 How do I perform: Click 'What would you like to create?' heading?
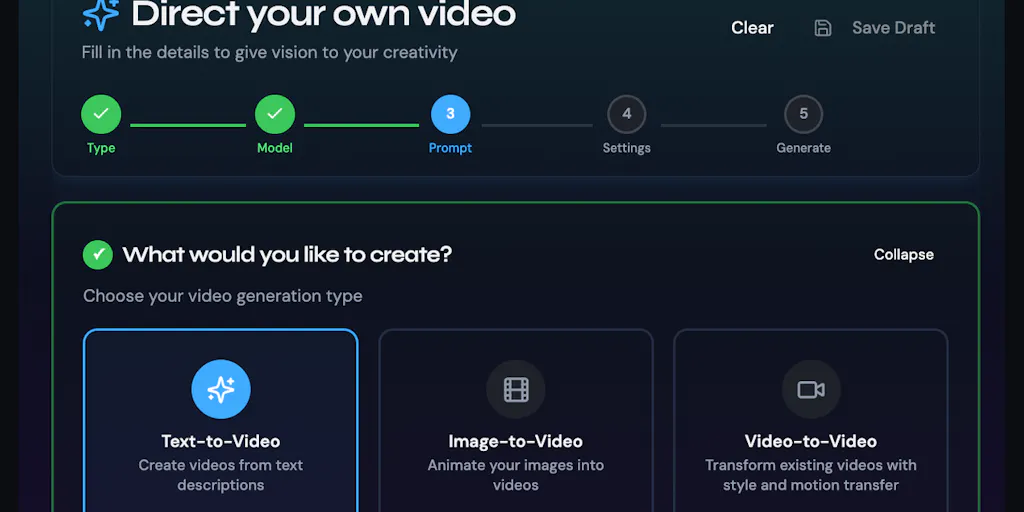(x=287, y=255)
